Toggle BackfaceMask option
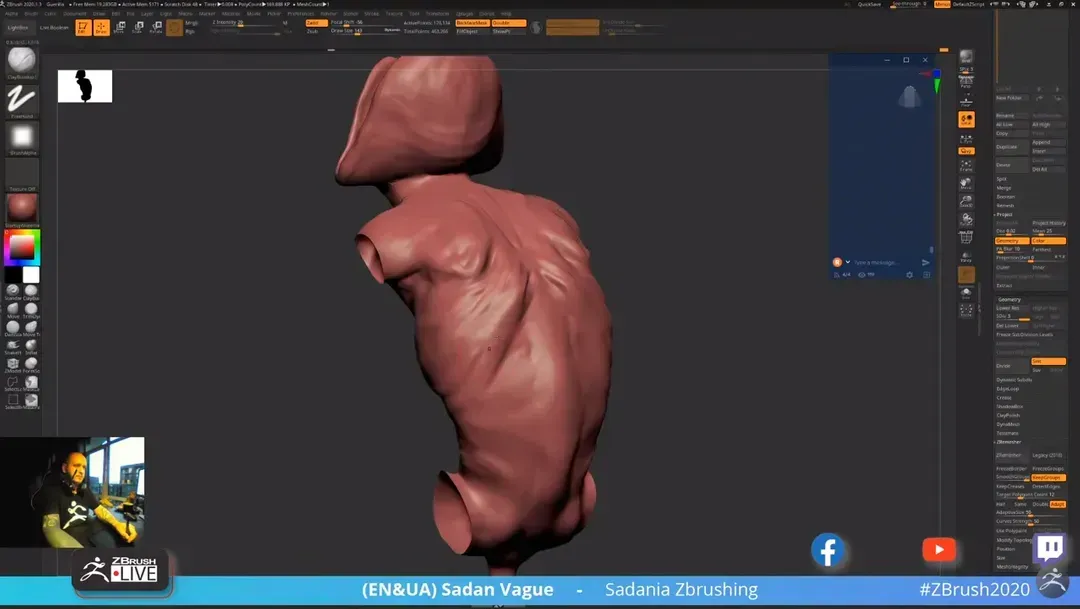The height and width of the screenshot is (609, 1080). click(x=471, y=22)
